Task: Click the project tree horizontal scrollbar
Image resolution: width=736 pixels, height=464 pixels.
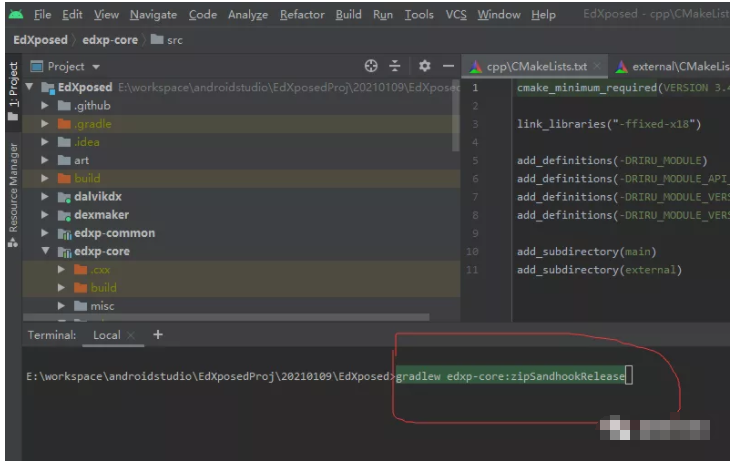Action: point(226,317)
